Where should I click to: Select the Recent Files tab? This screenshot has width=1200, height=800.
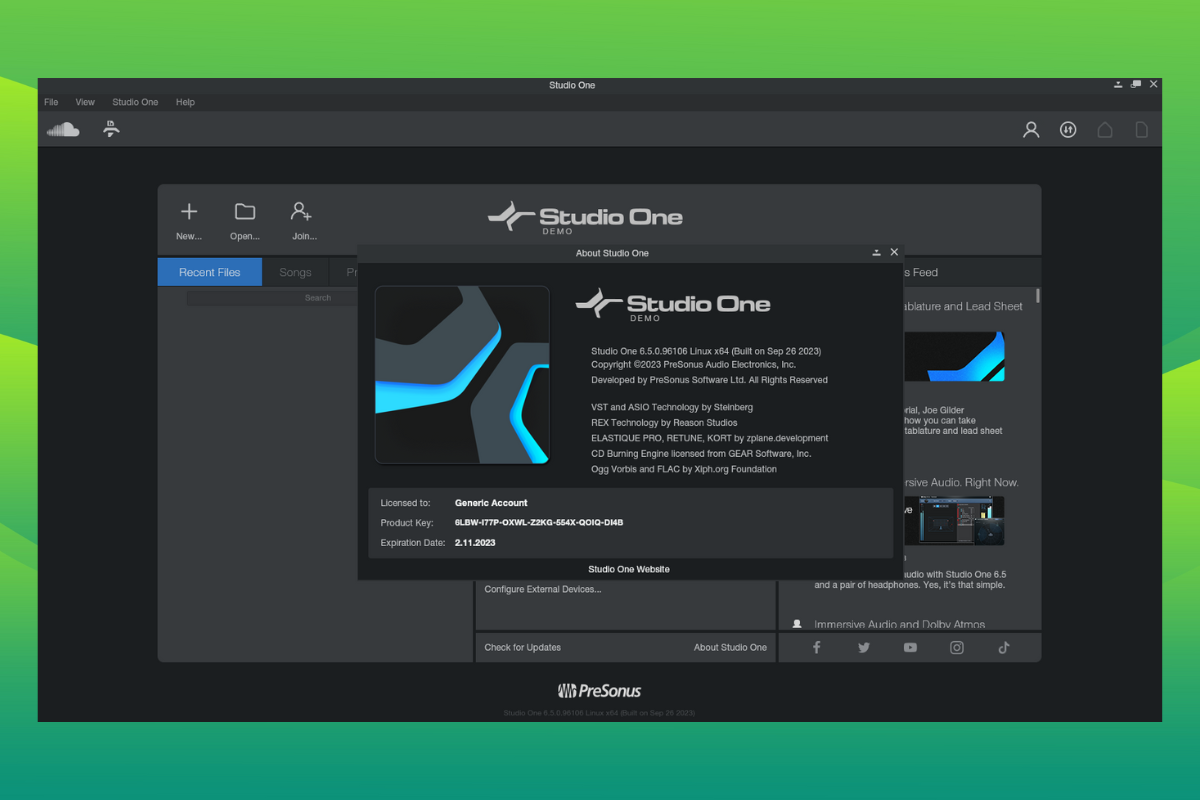click(x=209, y=271)
